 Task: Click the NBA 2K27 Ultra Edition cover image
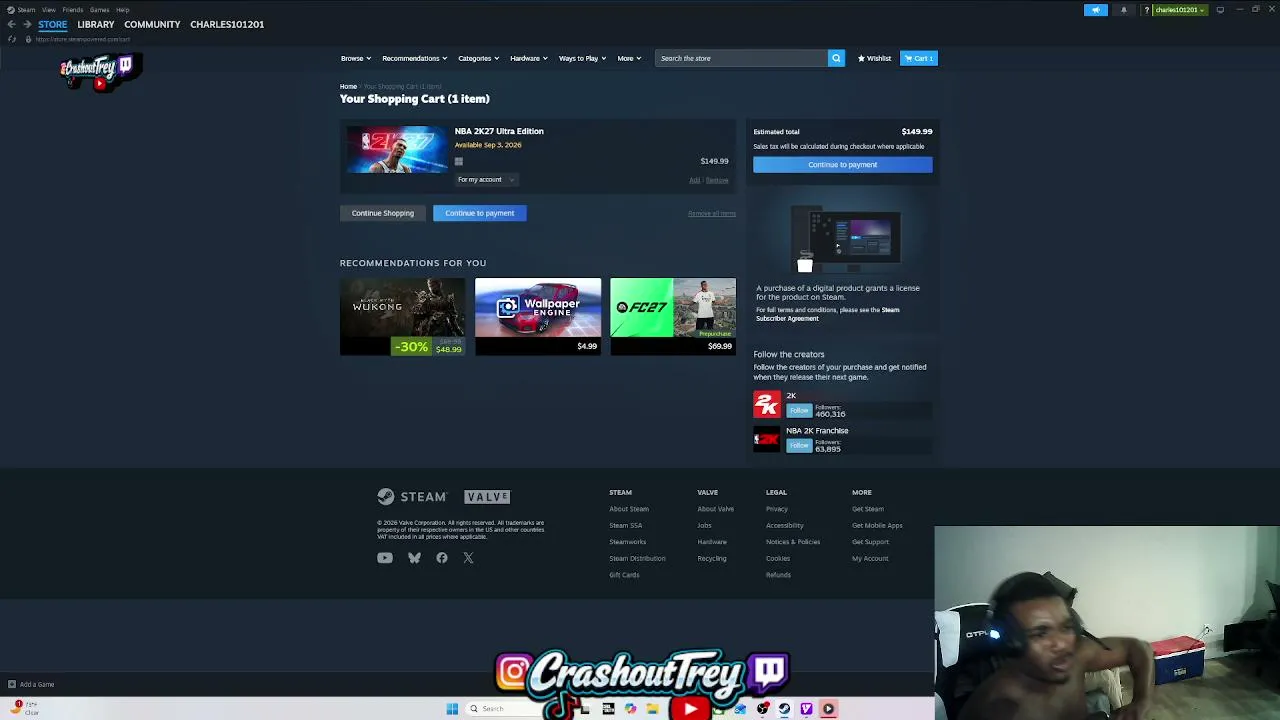point(398,149)
